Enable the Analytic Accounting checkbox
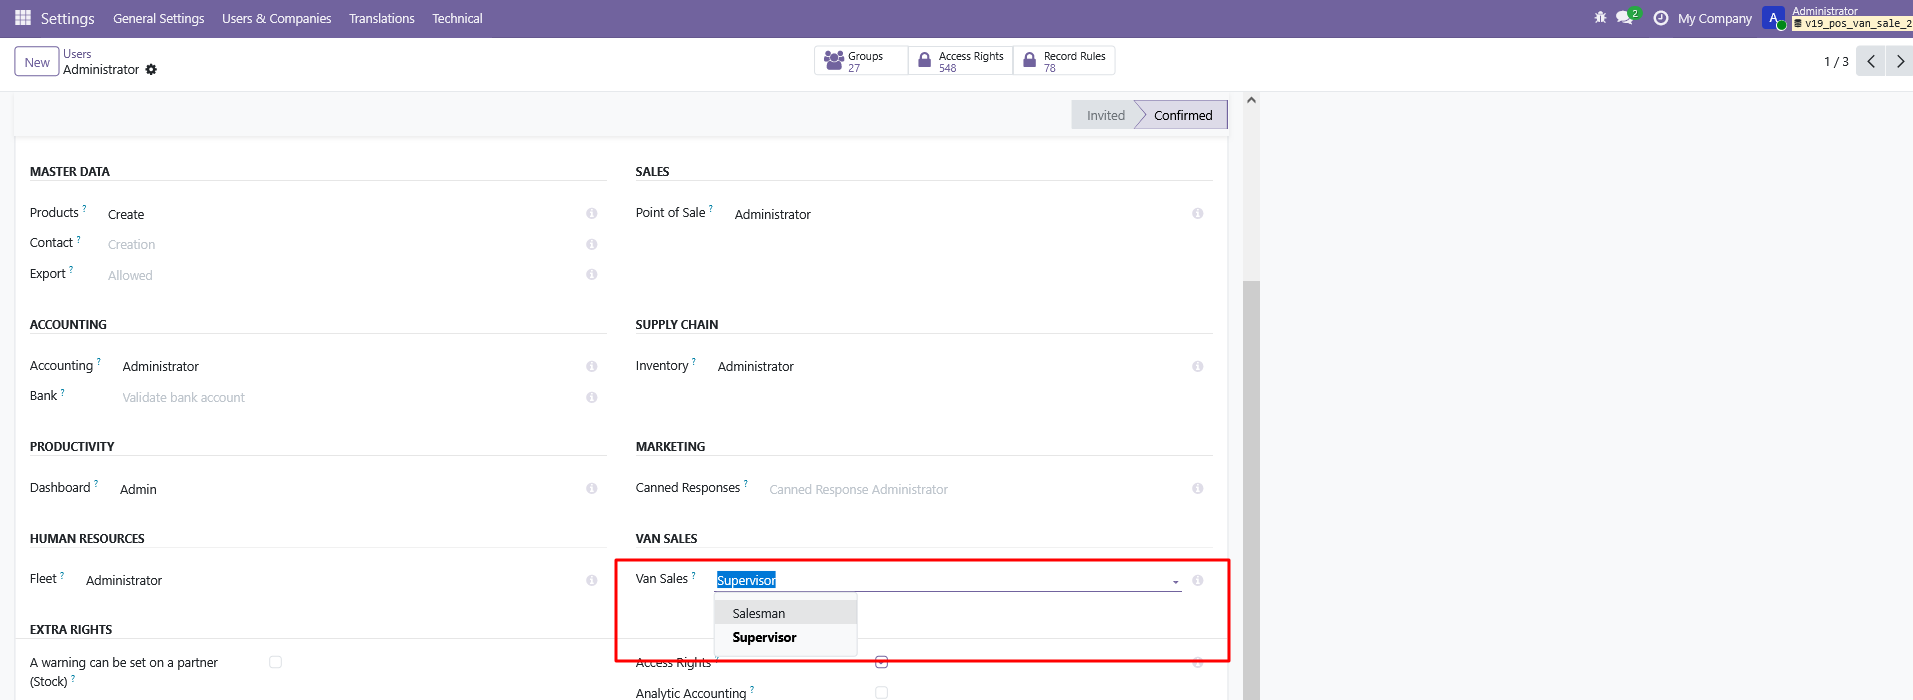The image size is (1913, 700). (x=881, y=692)
